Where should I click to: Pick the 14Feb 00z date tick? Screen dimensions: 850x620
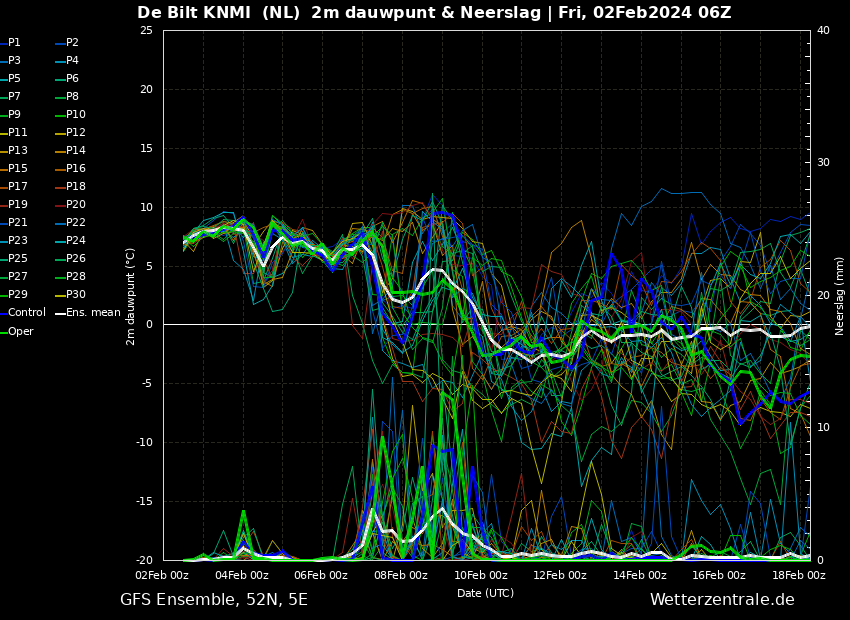[640, 576]
